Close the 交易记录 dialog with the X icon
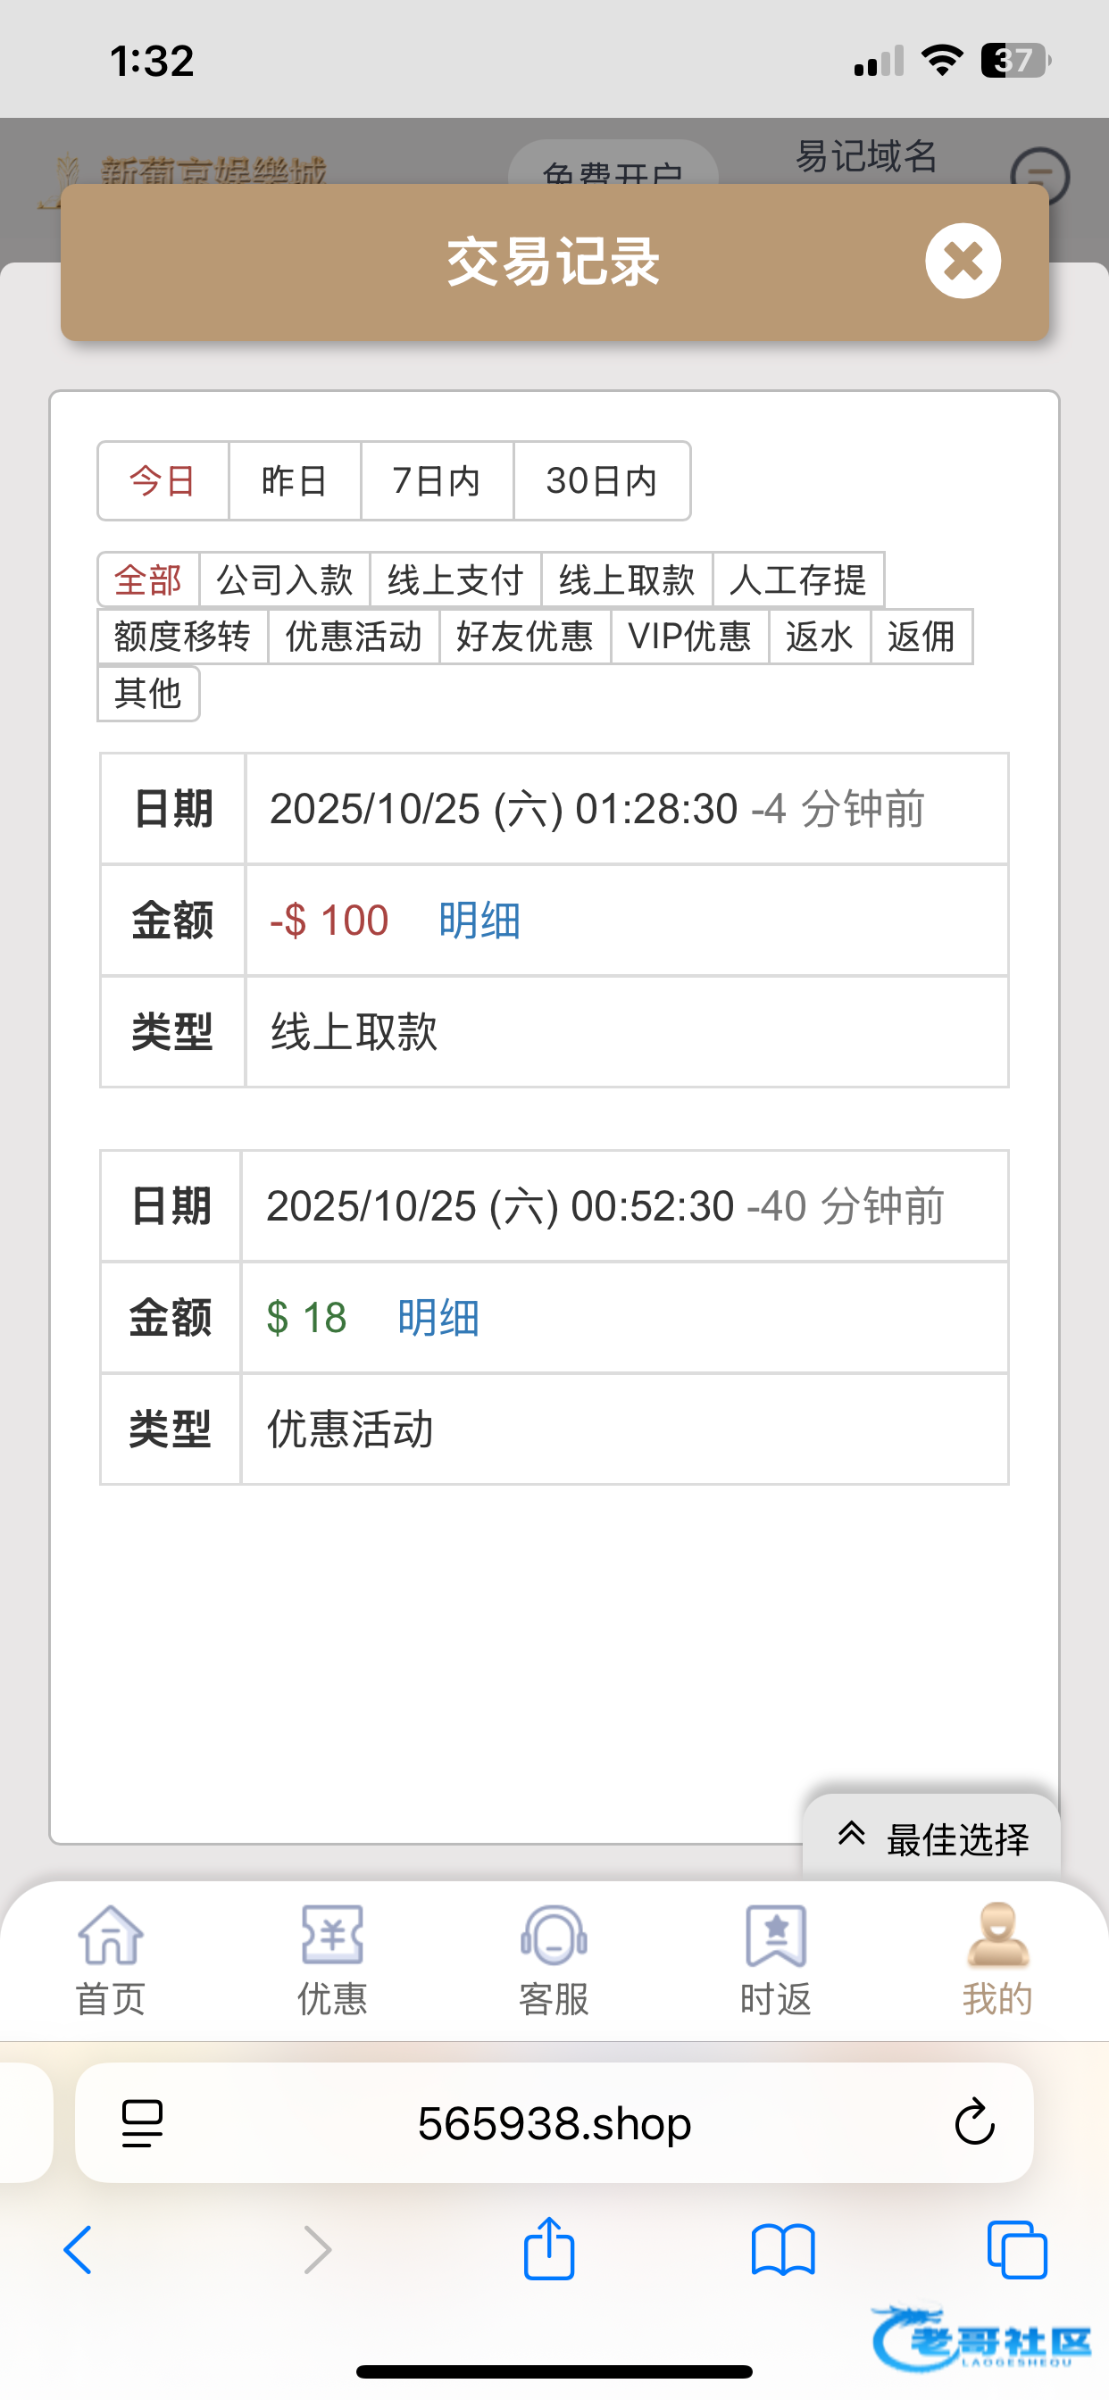Screen dimensions: 1109x2400 coord(962,261)
